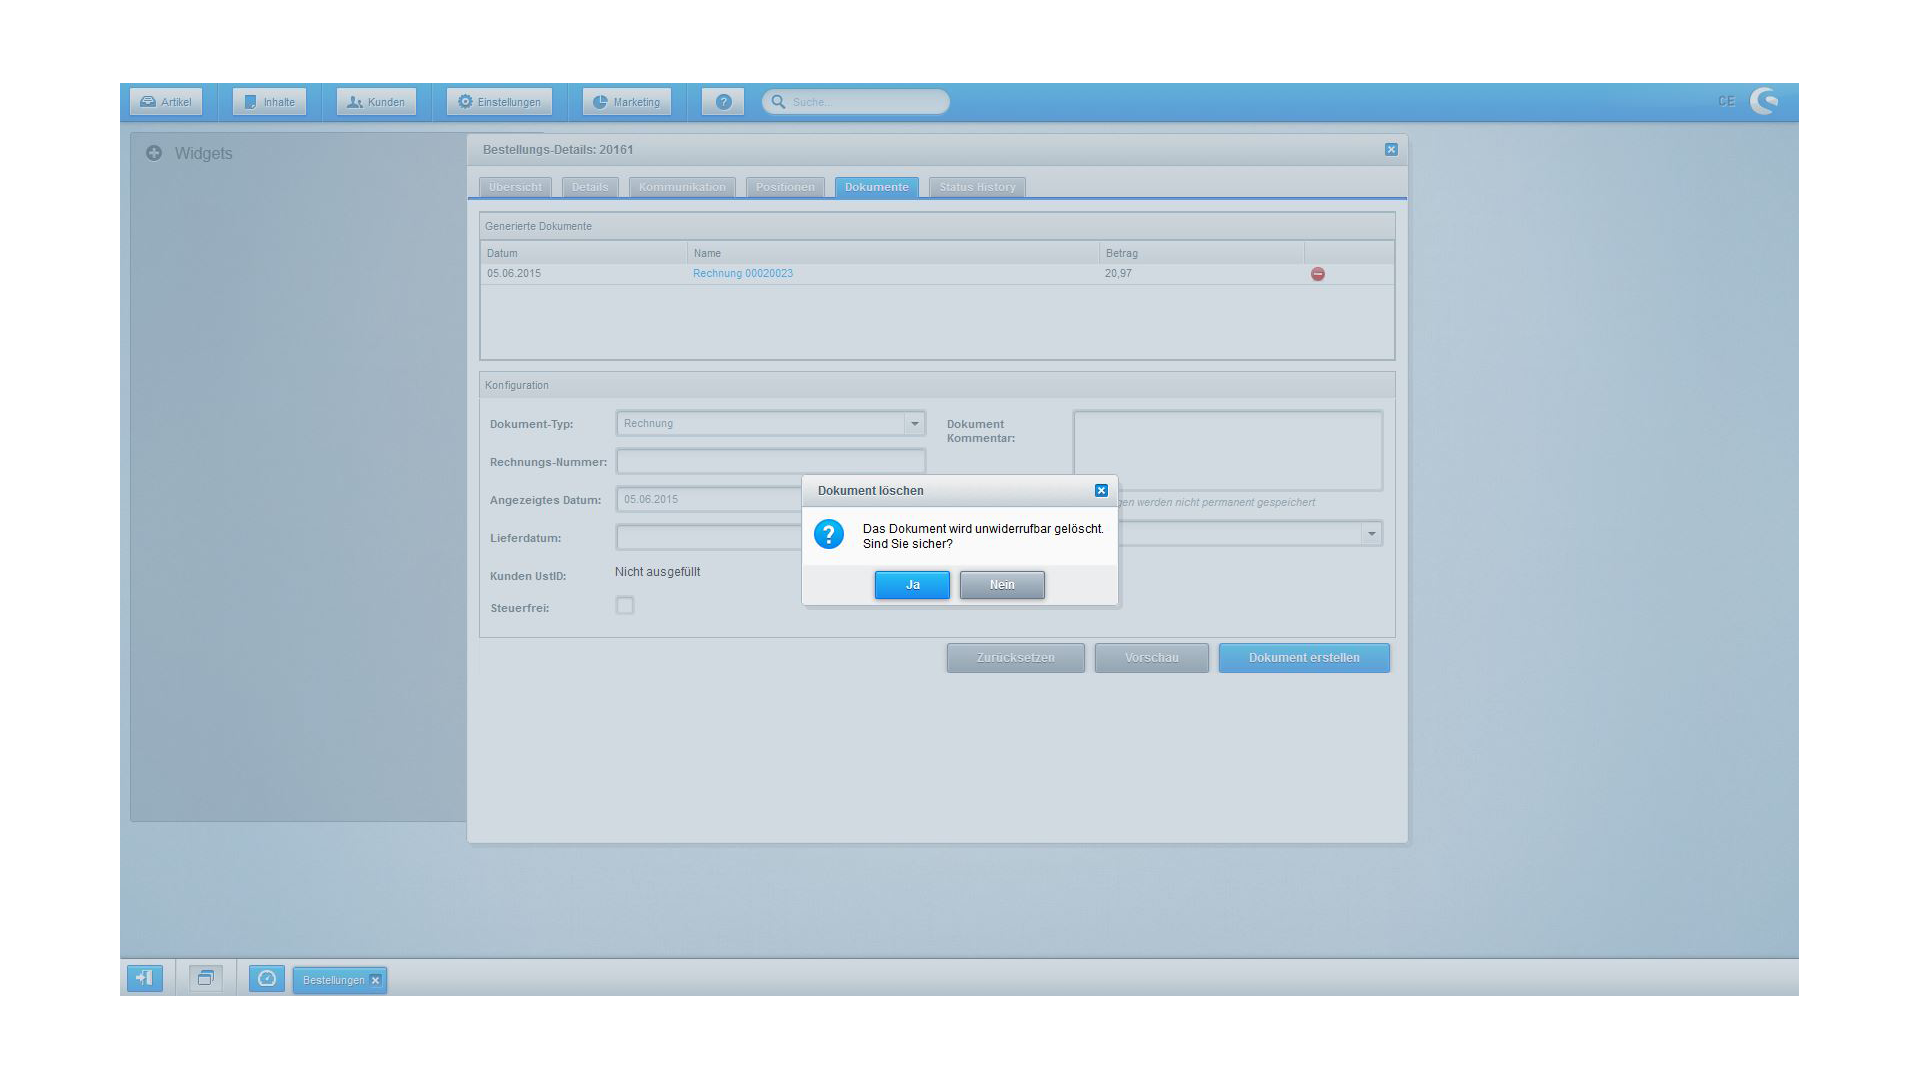The width and height of the screenshot is (1920, 1080).
Task: Expand the dropdown below the comment box
Action: pos(1371,534)
